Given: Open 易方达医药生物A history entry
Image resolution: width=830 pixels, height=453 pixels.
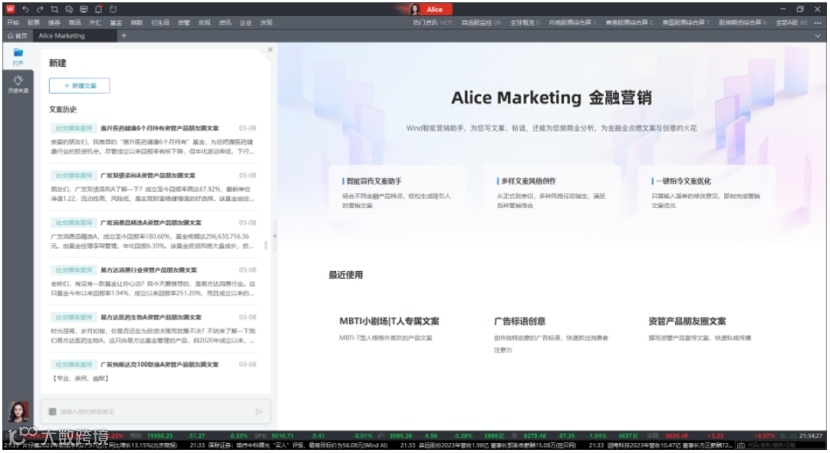Looking at the screenshot, I should pos(153,329).
